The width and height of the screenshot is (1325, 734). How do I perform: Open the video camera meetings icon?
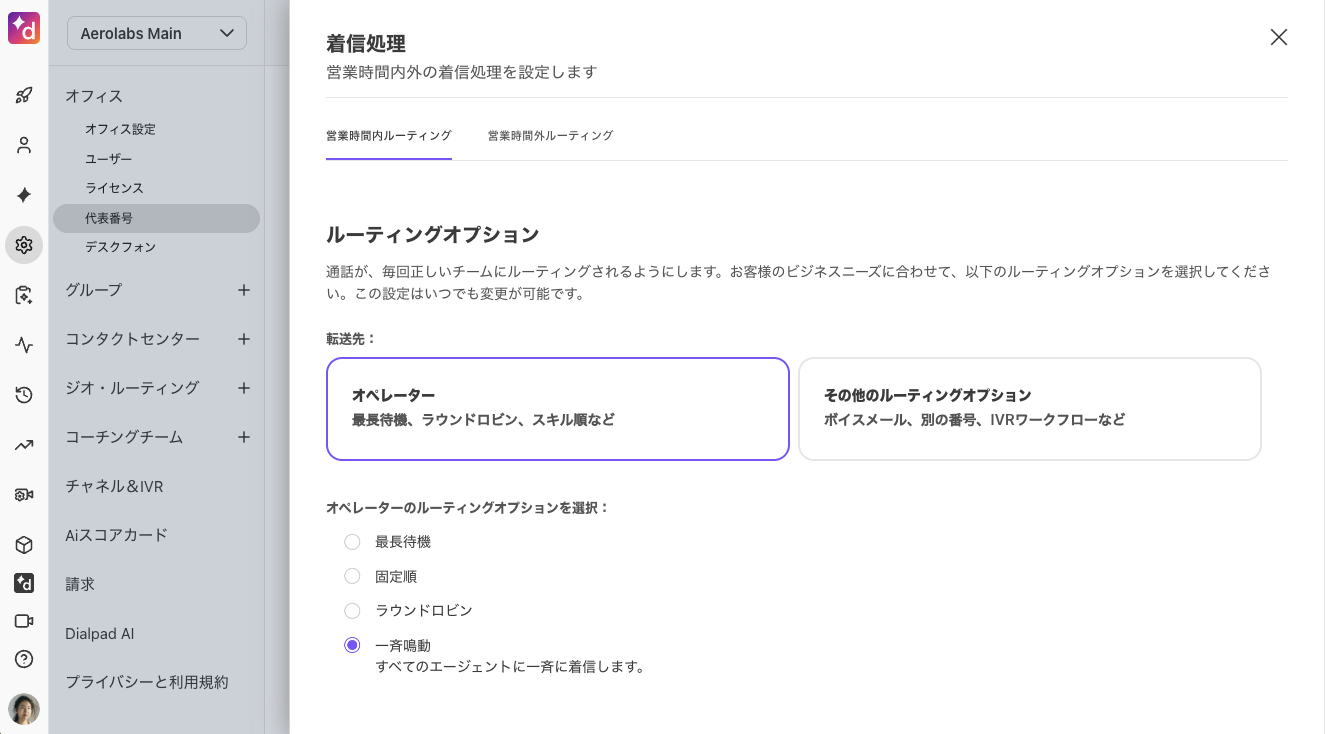(x=24, y=621)
